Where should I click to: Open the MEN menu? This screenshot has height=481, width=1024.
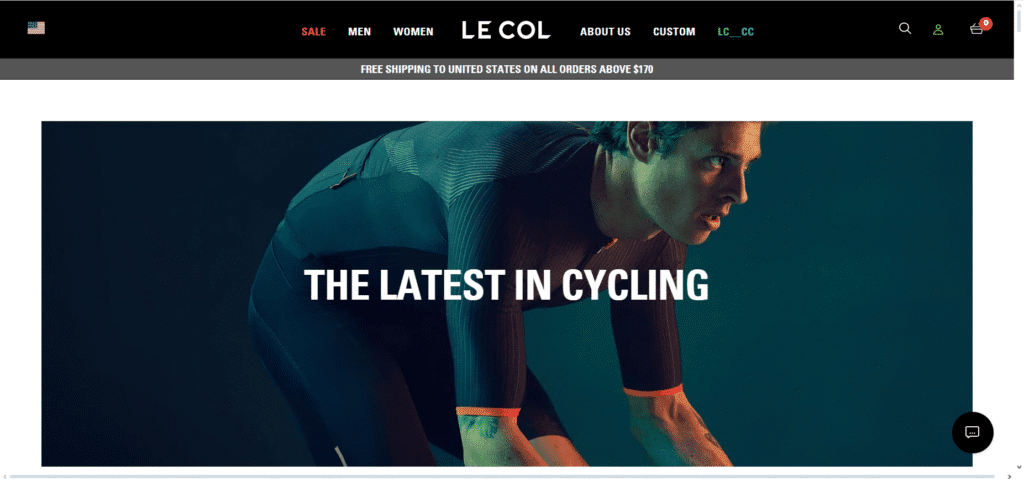[x=359, y=32]
